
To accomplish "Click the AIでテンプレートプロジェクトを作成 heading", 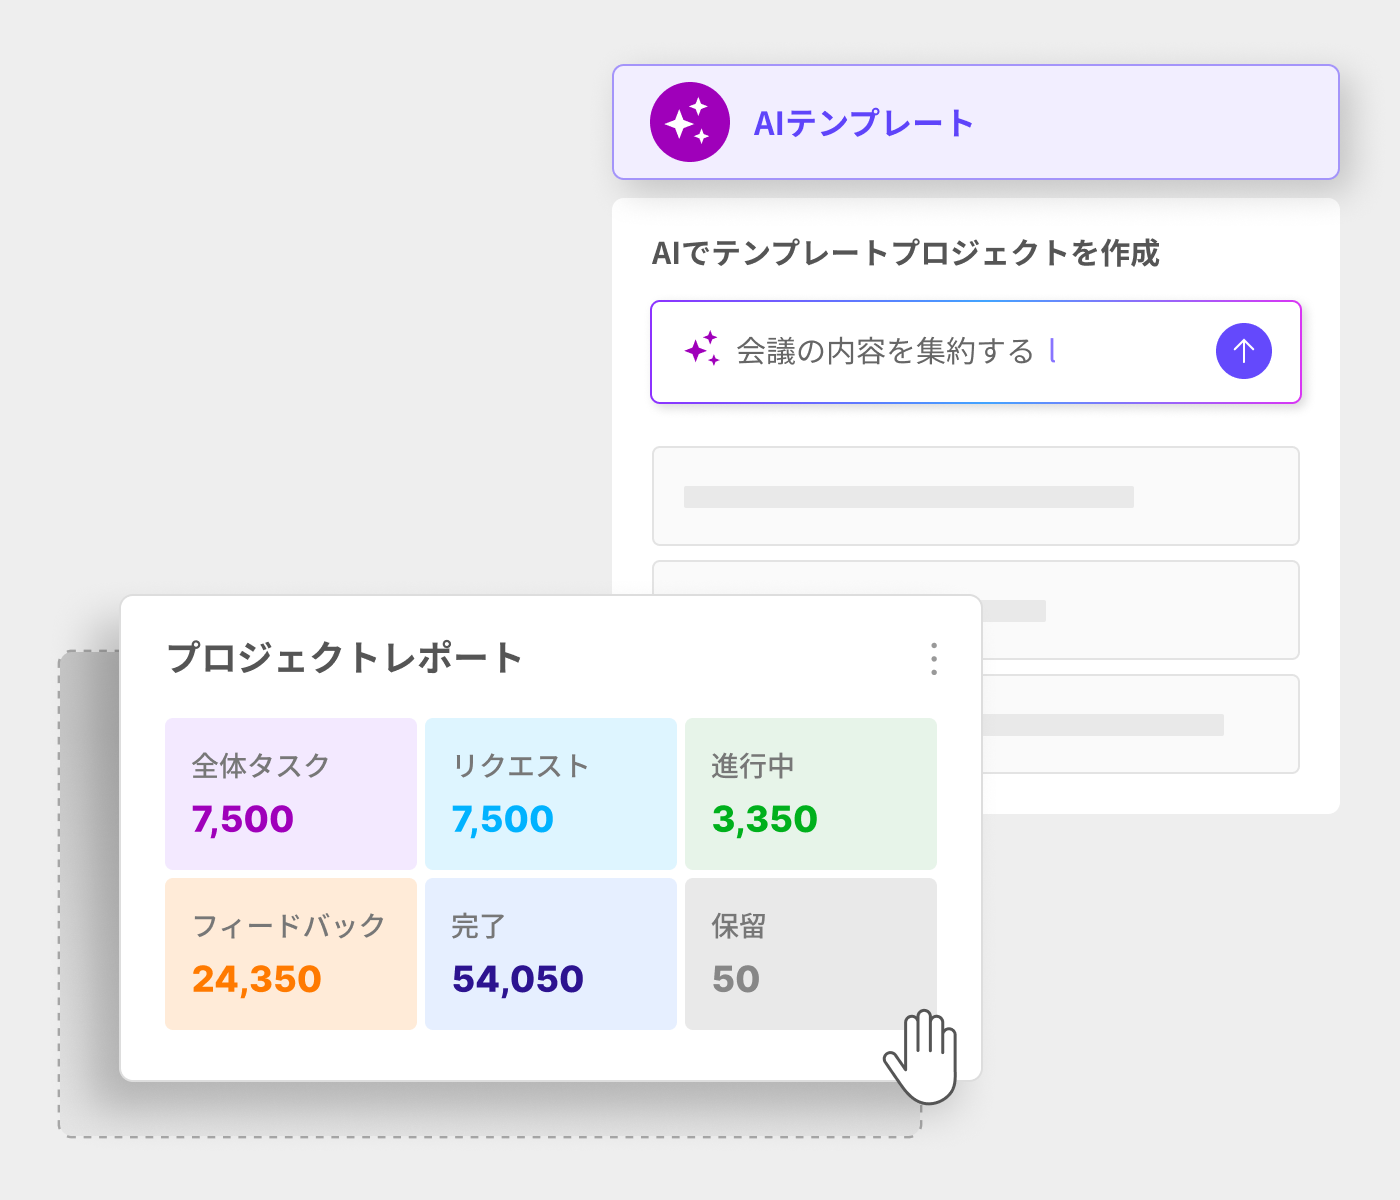I will (905, 253).
